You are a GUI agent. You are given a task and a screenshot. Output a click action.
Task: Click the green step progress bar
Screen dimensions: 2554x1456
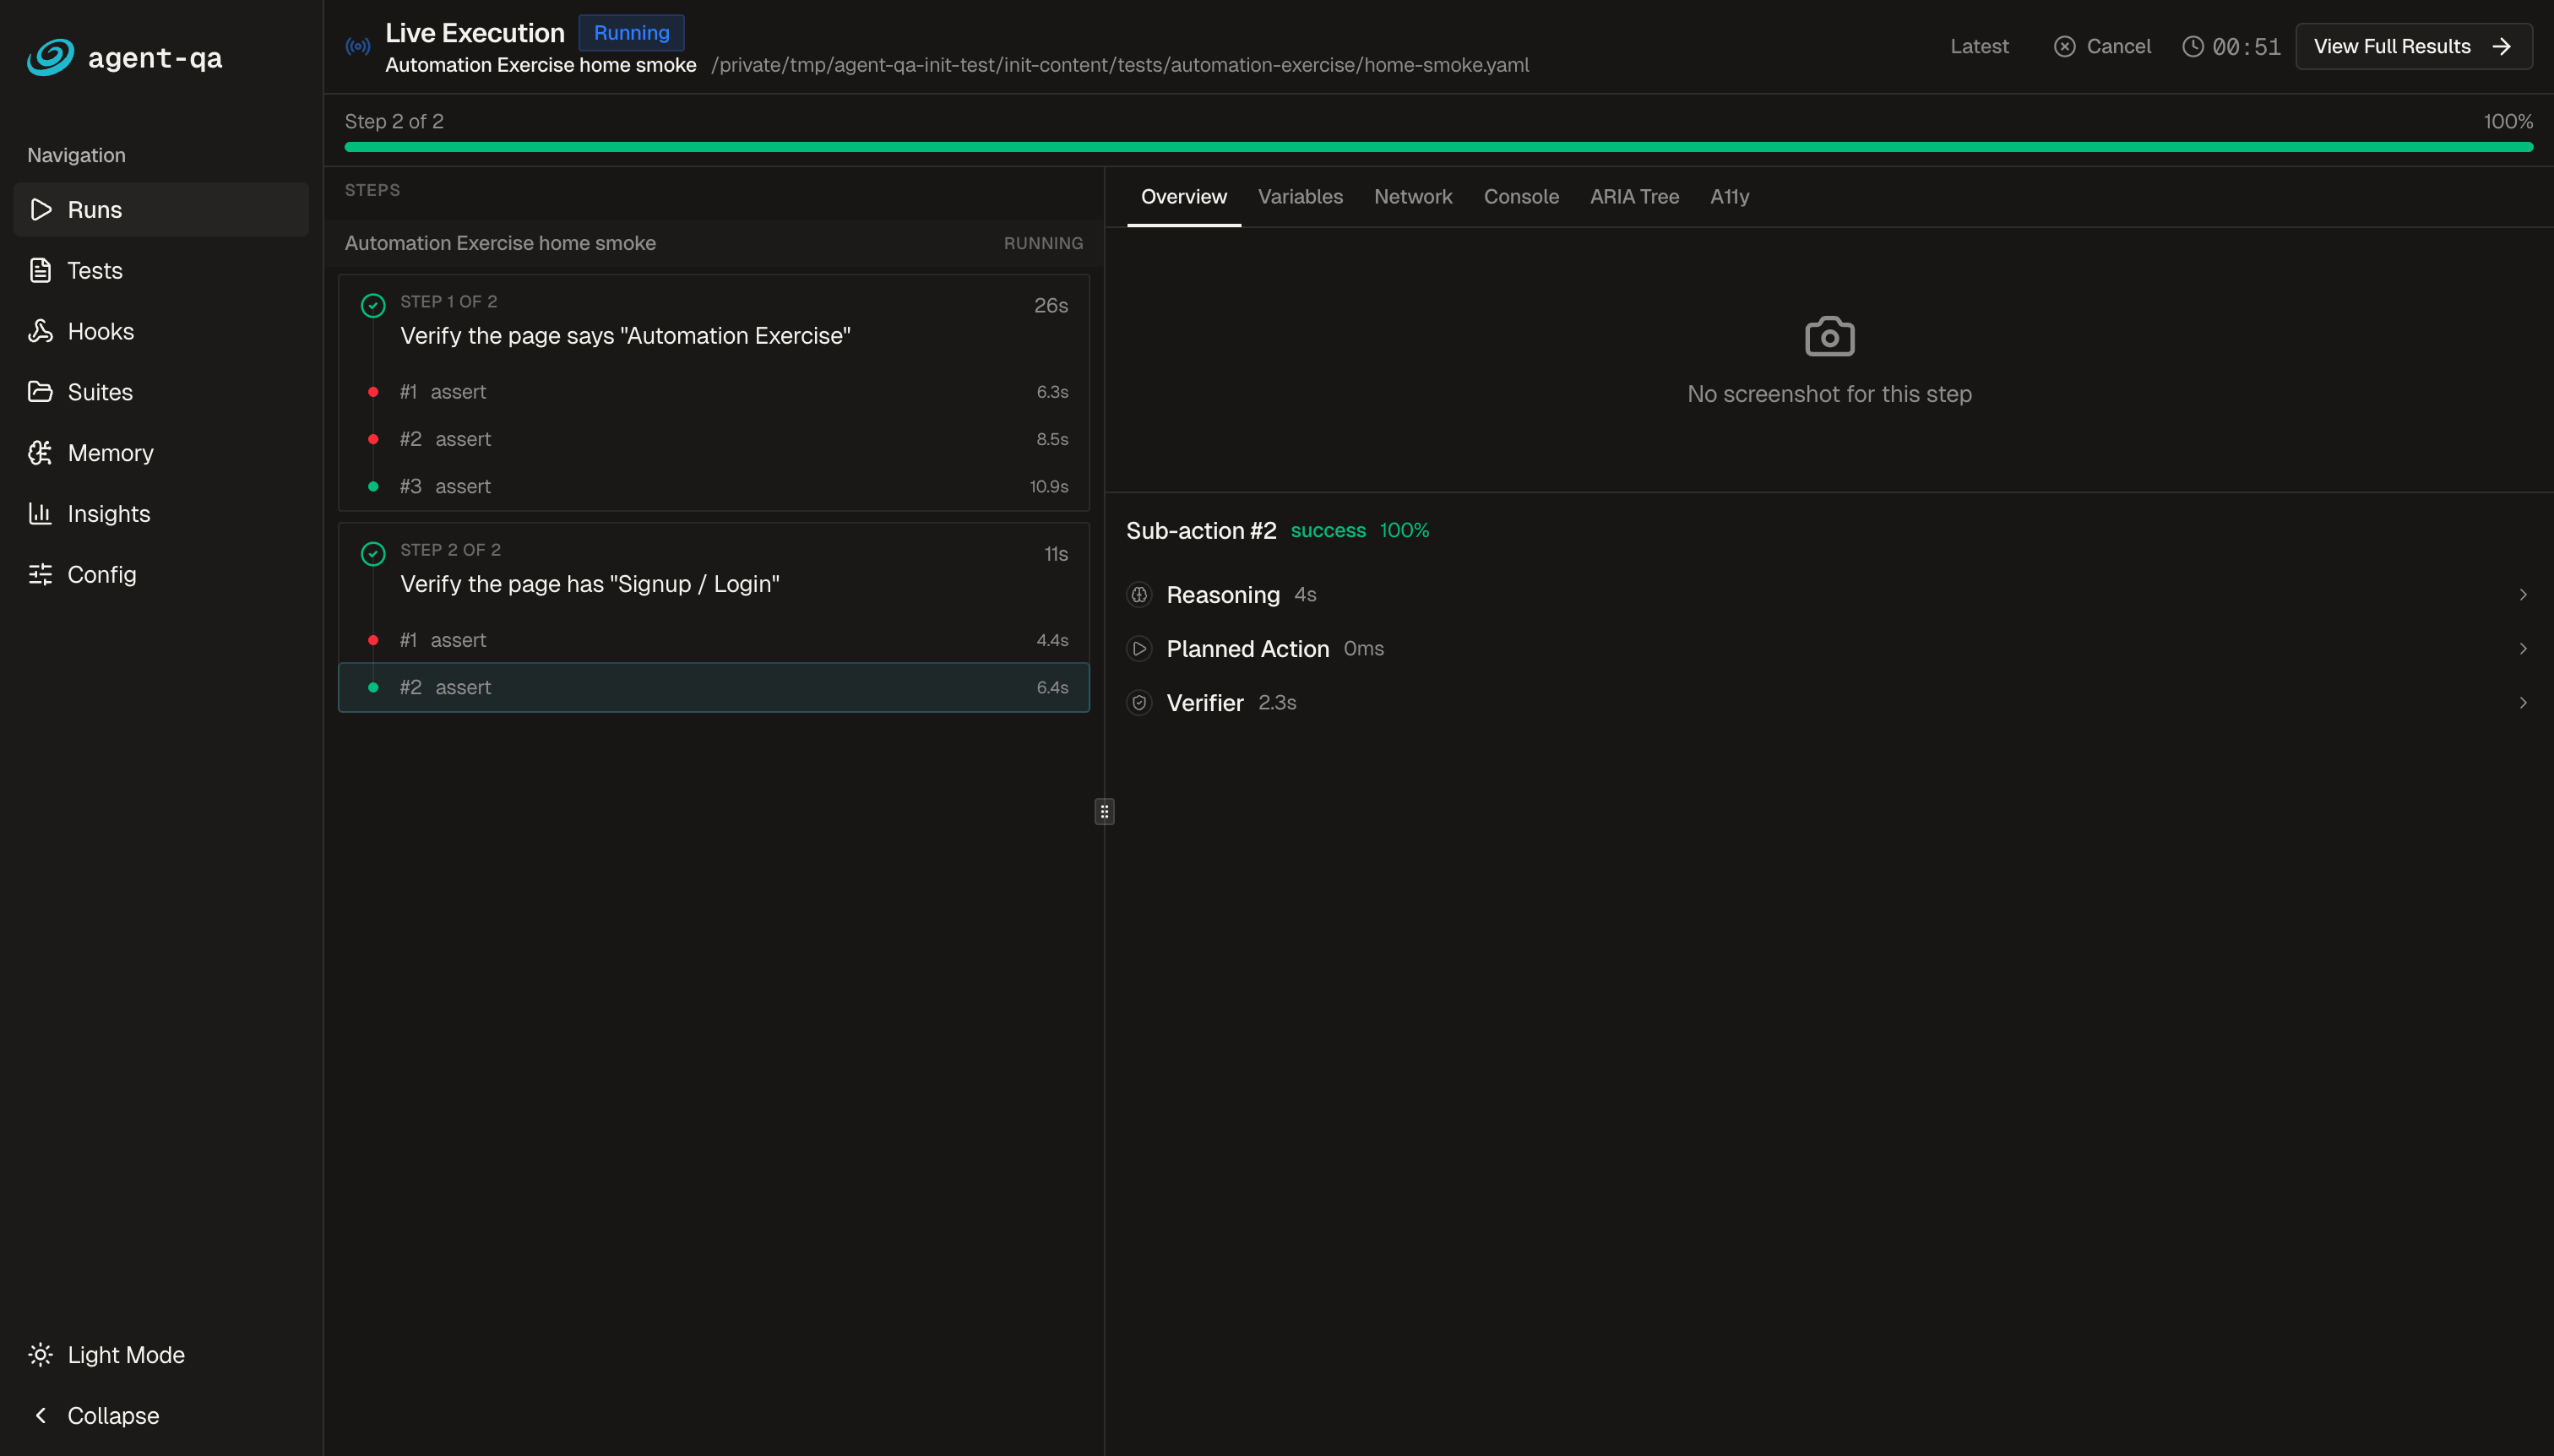click(x=1438, y=147)
